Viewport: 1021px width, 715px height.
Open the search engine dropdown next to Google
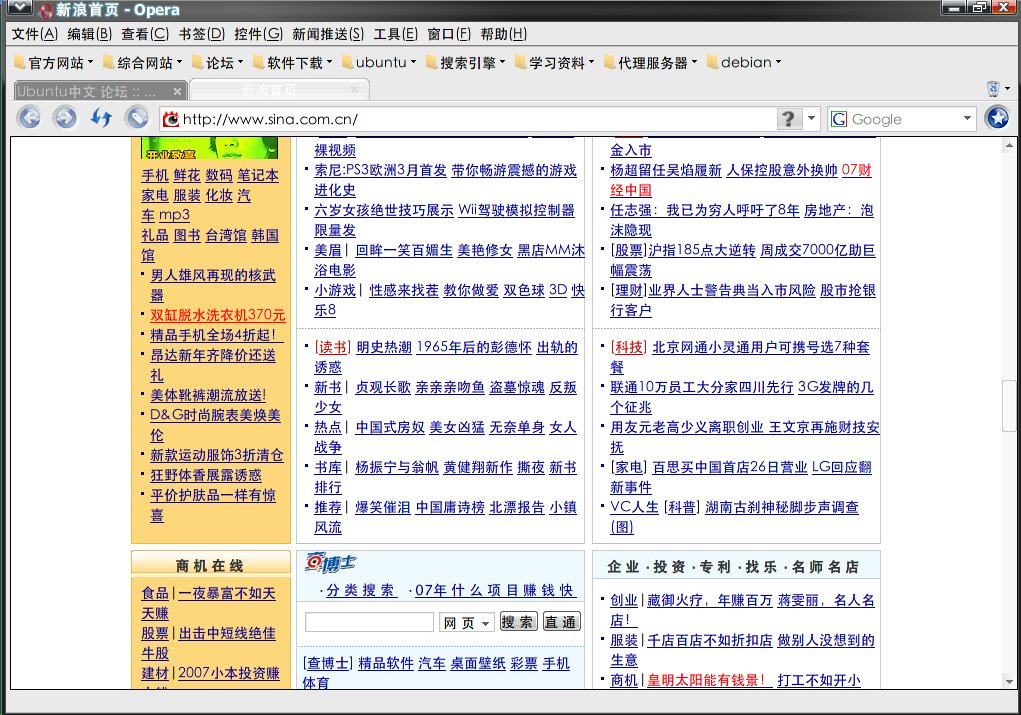coord(967,119)
